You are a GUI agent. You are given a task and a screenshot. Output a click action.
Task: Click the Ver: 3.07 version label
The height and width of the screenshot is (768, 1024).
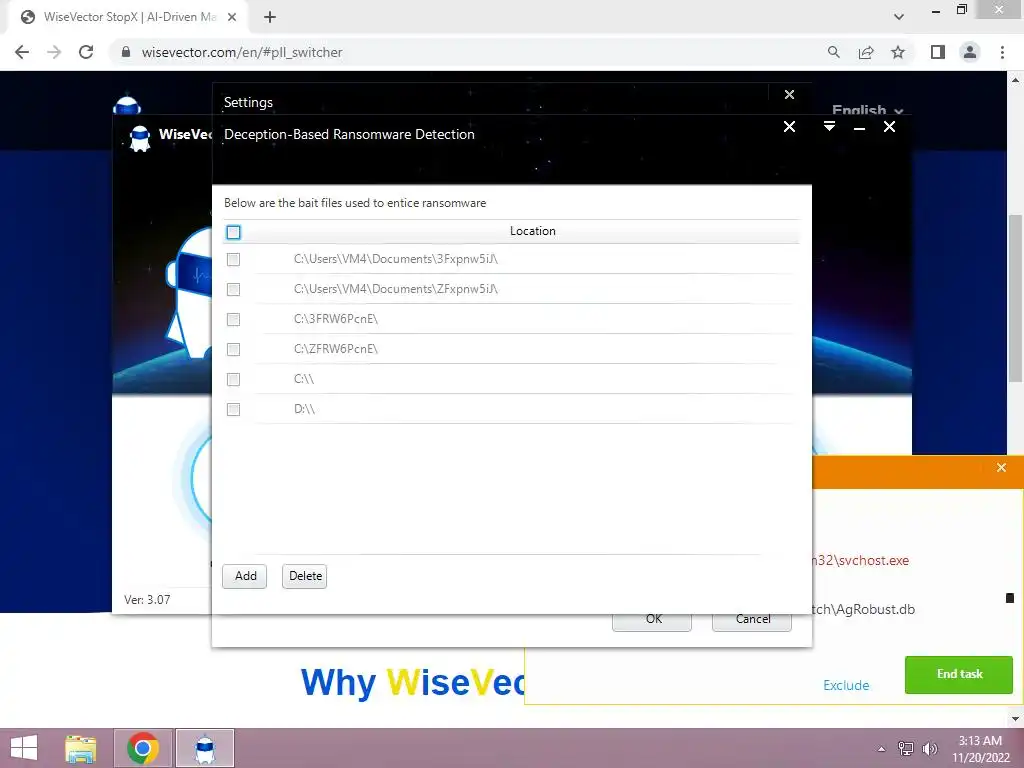[147, 600]
